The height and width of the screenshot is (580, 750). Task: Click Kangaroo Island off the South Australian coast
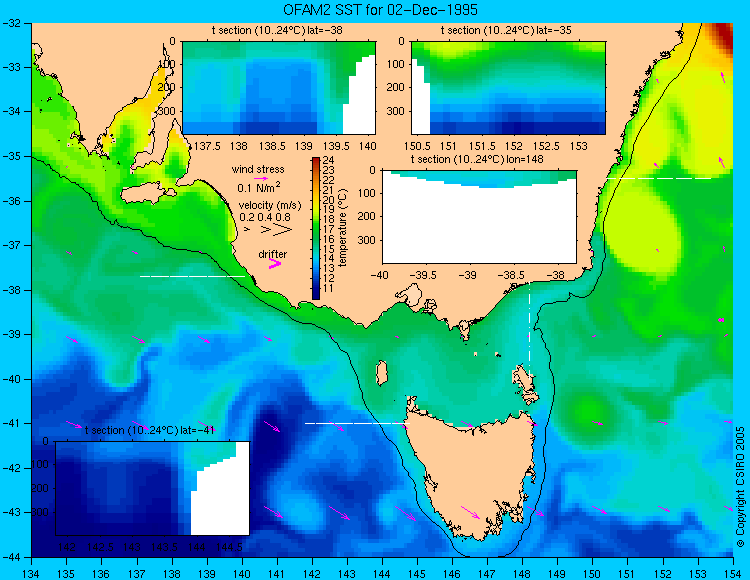146,195
